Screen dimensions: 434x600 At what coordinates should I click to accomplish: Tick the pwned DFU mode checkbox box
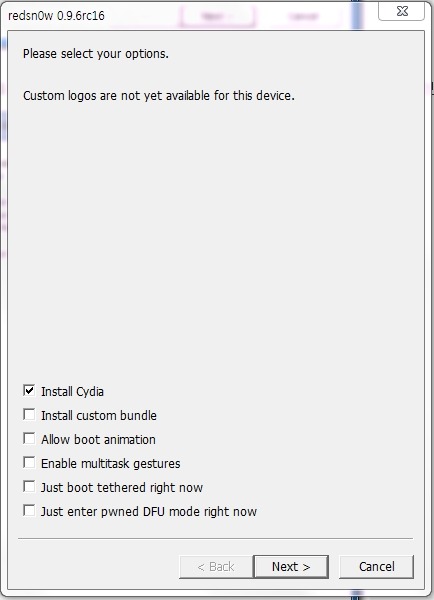pyautogui.click(x=29, y=510)
